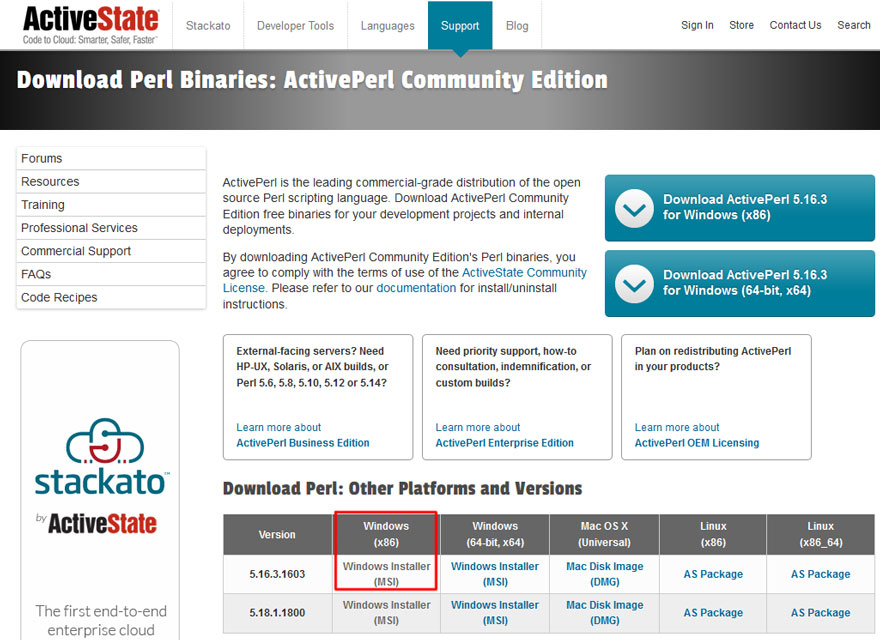Click the Windows (64-bit, x64) column header

[x=494, y=534]
